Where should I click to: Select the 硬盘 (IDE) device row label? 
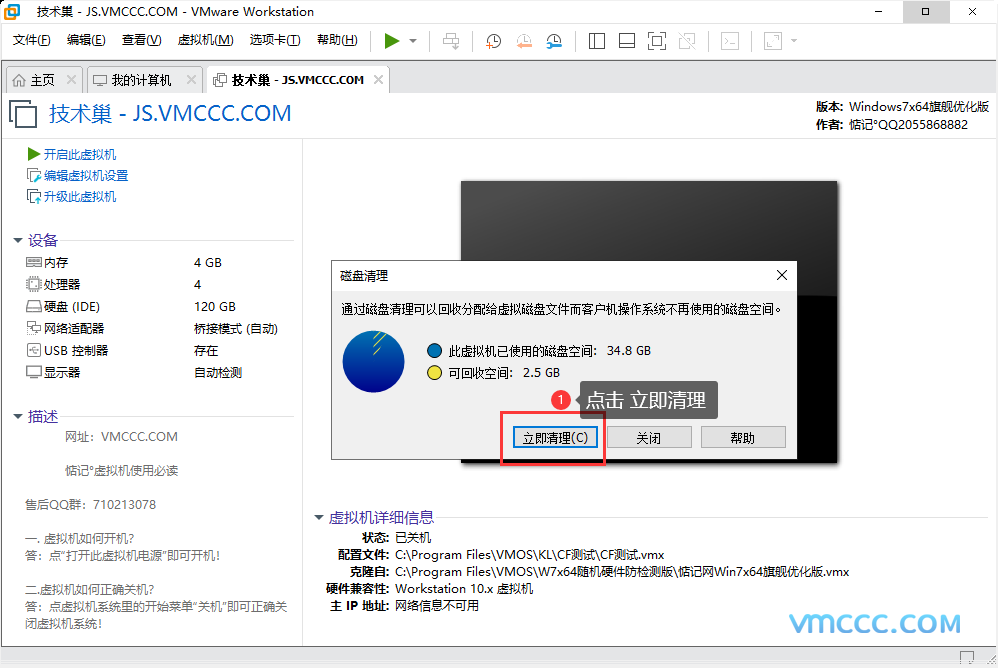click(x=72, y=307)
